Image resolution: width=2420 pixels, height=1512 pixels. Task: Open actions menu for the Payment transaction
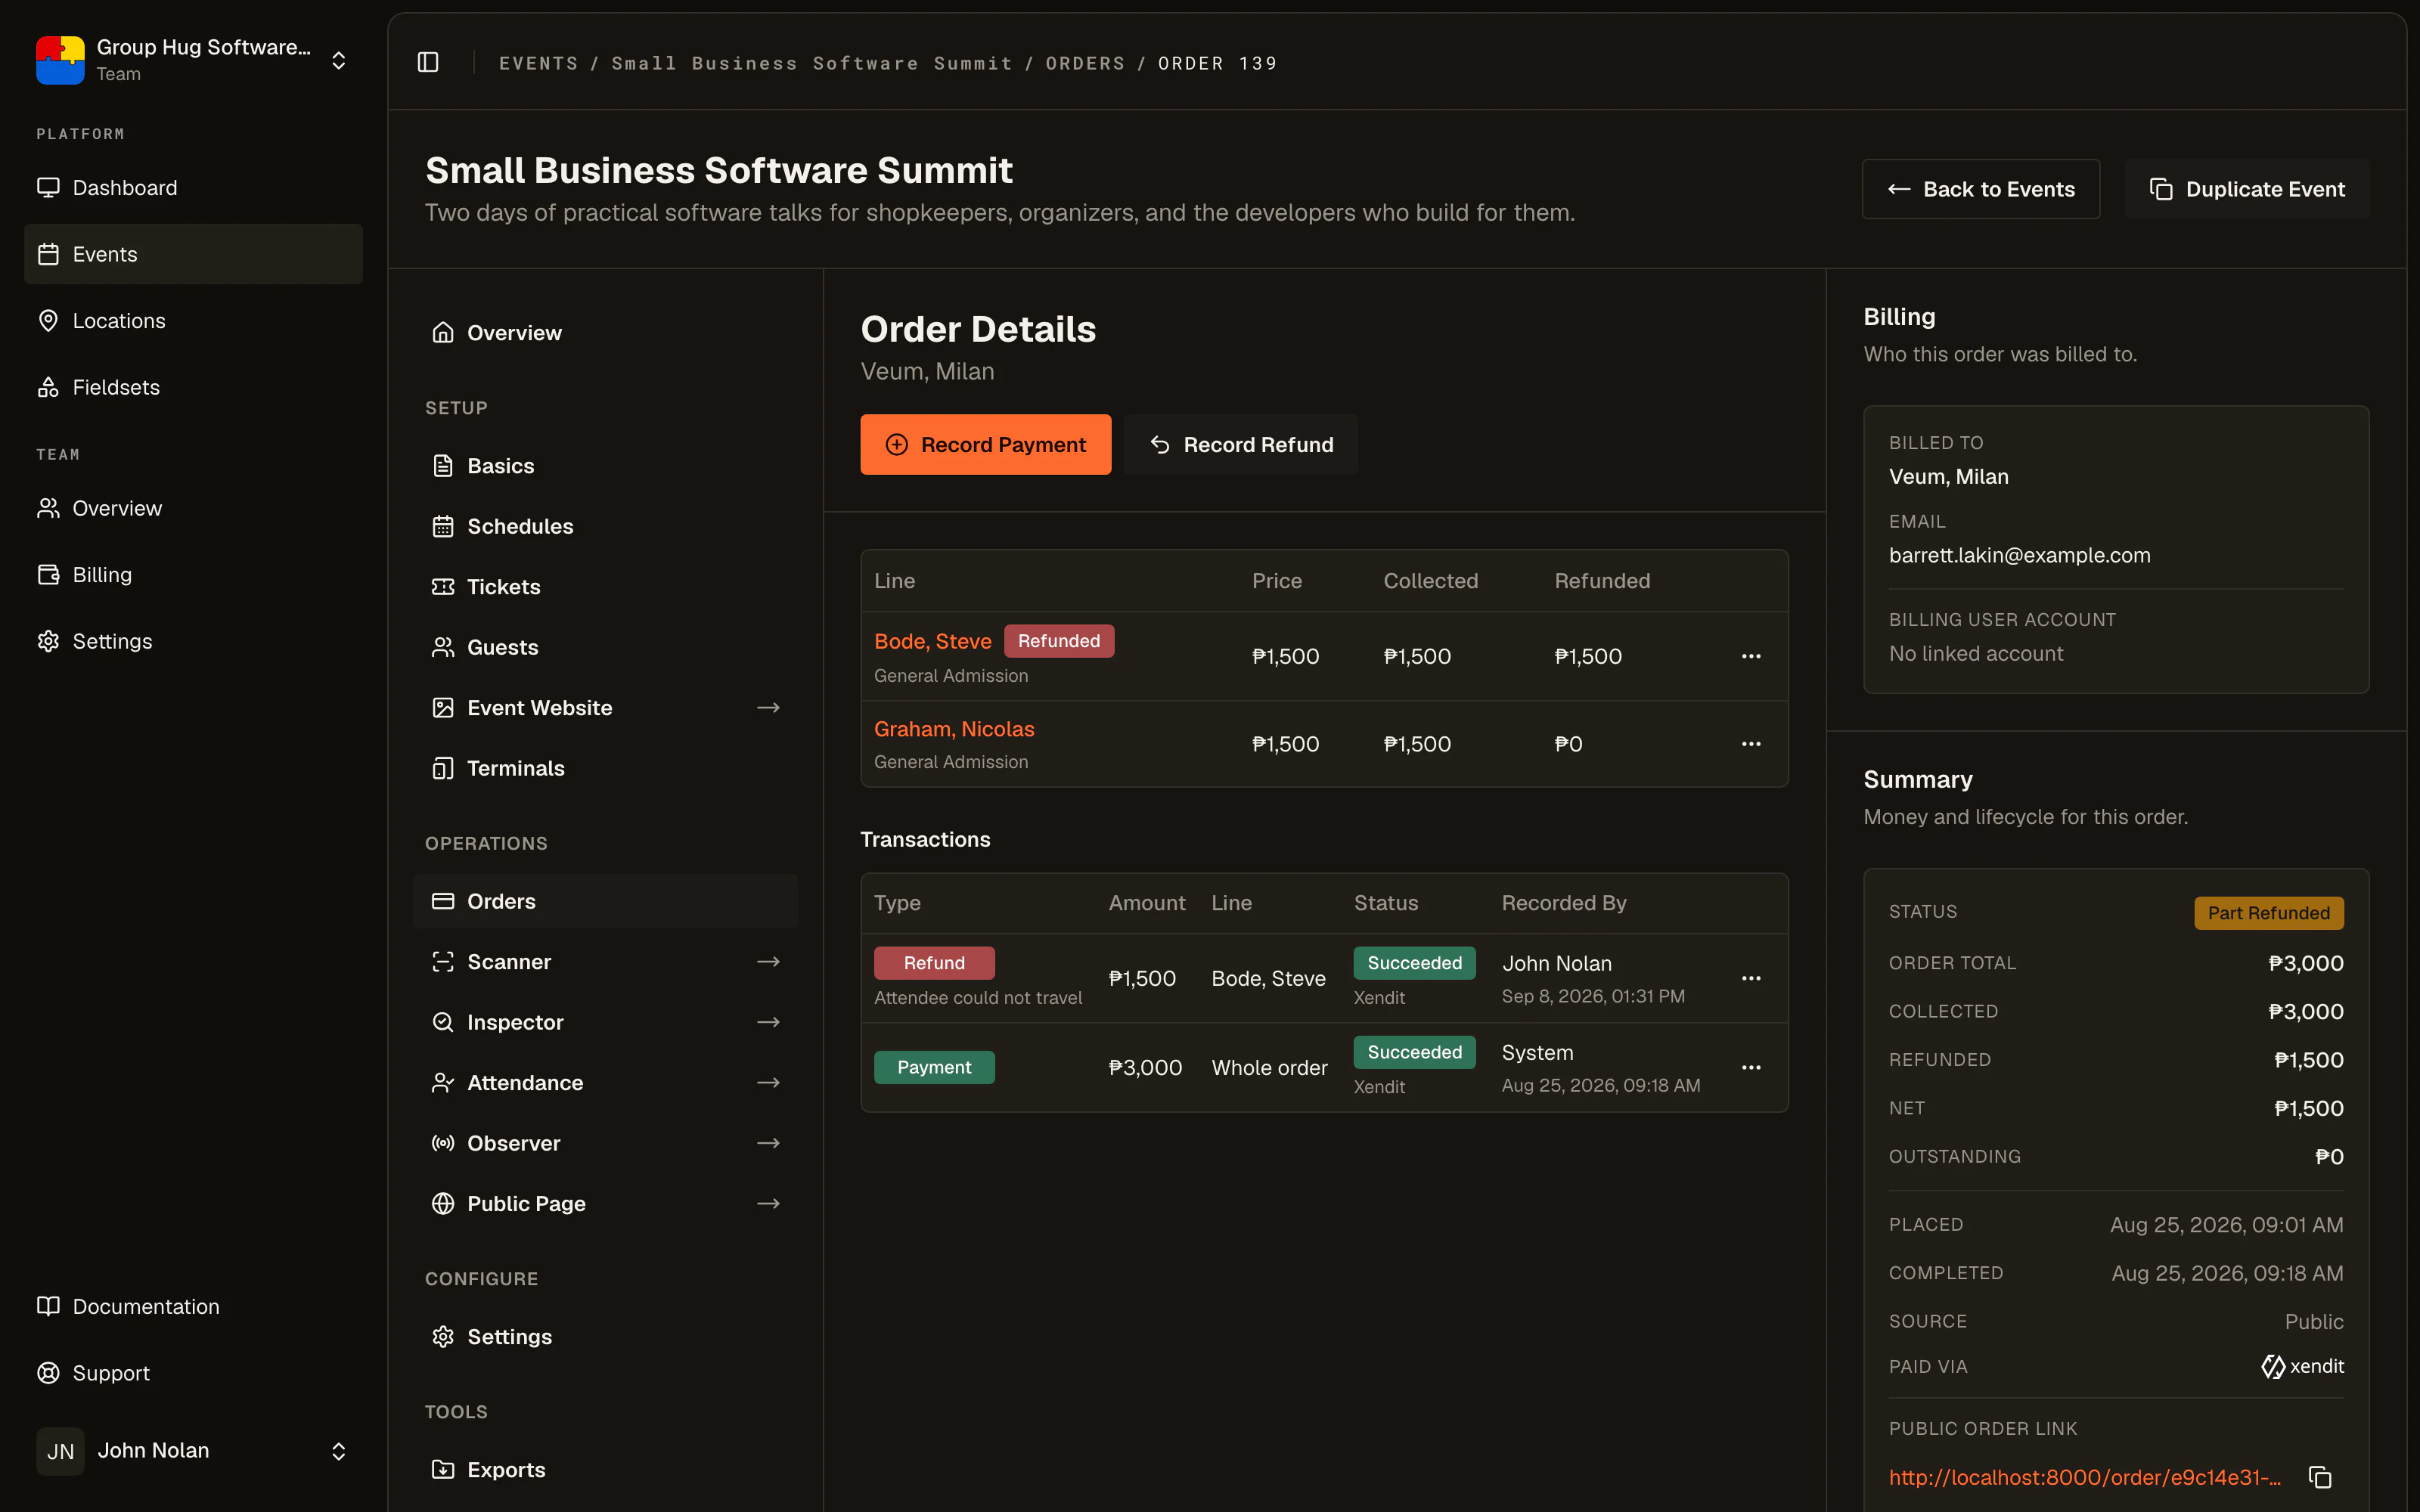tap(1751, 1067)
